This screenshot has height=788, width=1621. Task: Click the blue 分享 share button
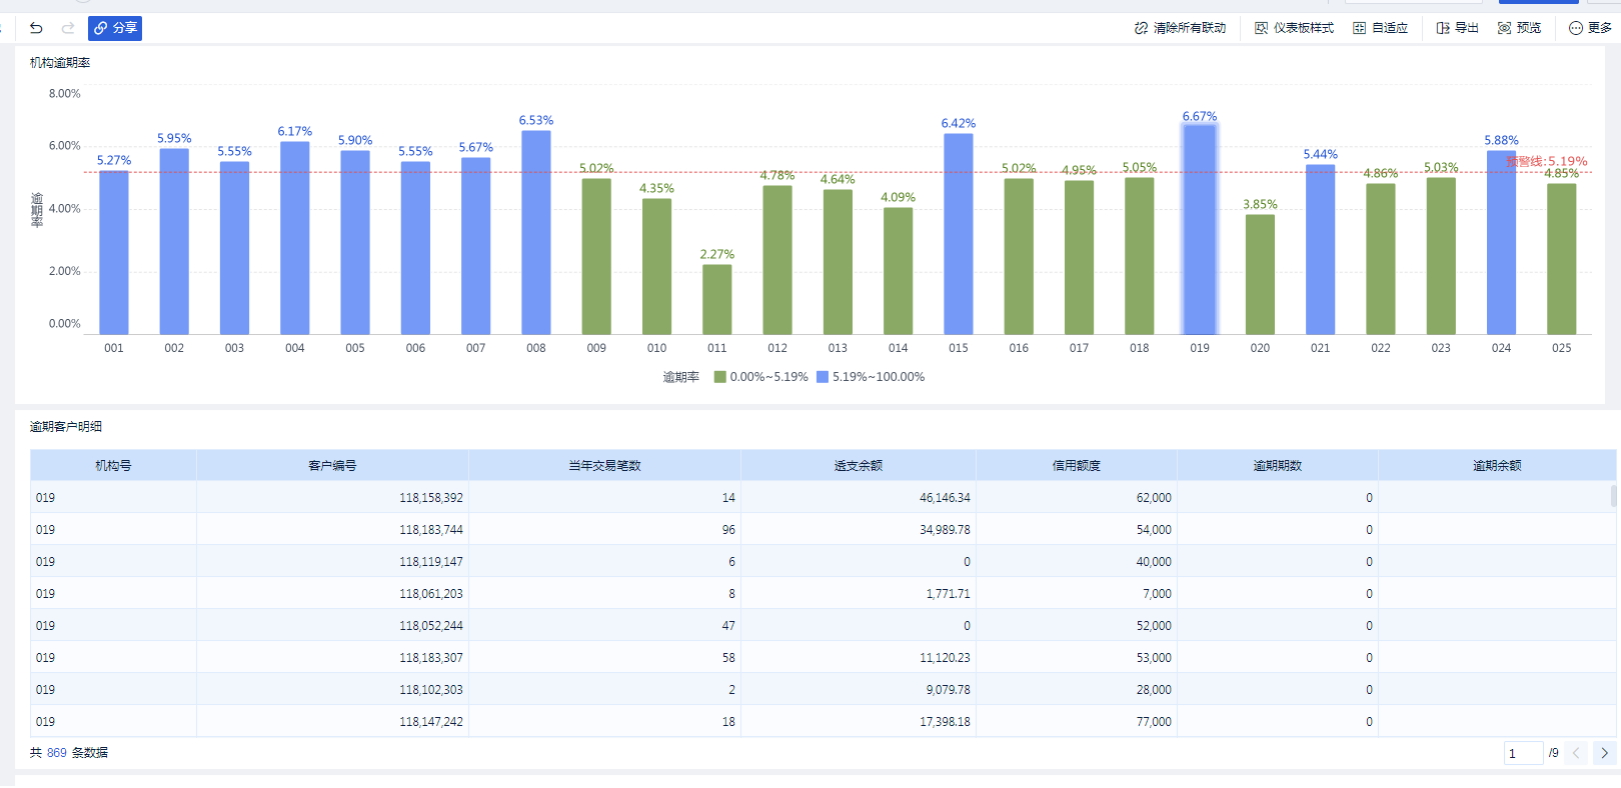click(x=115, y=28)
